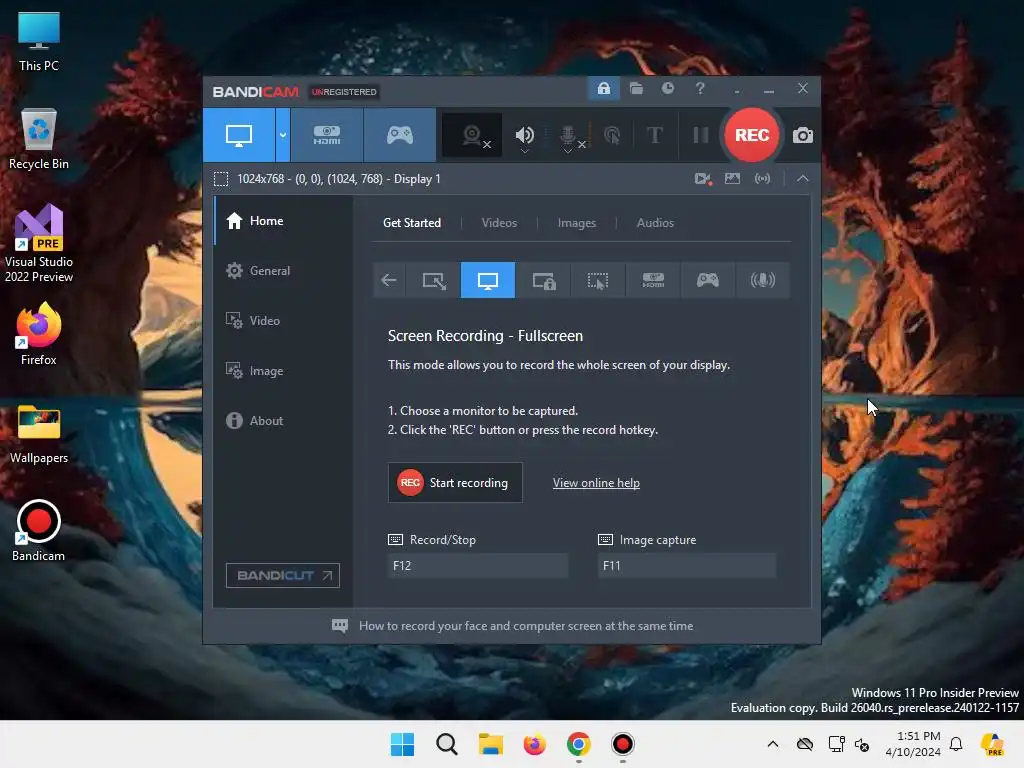The height and width of the screenshot is (768, 1024).
Task: Open the output folder icon
Action: 636,88
